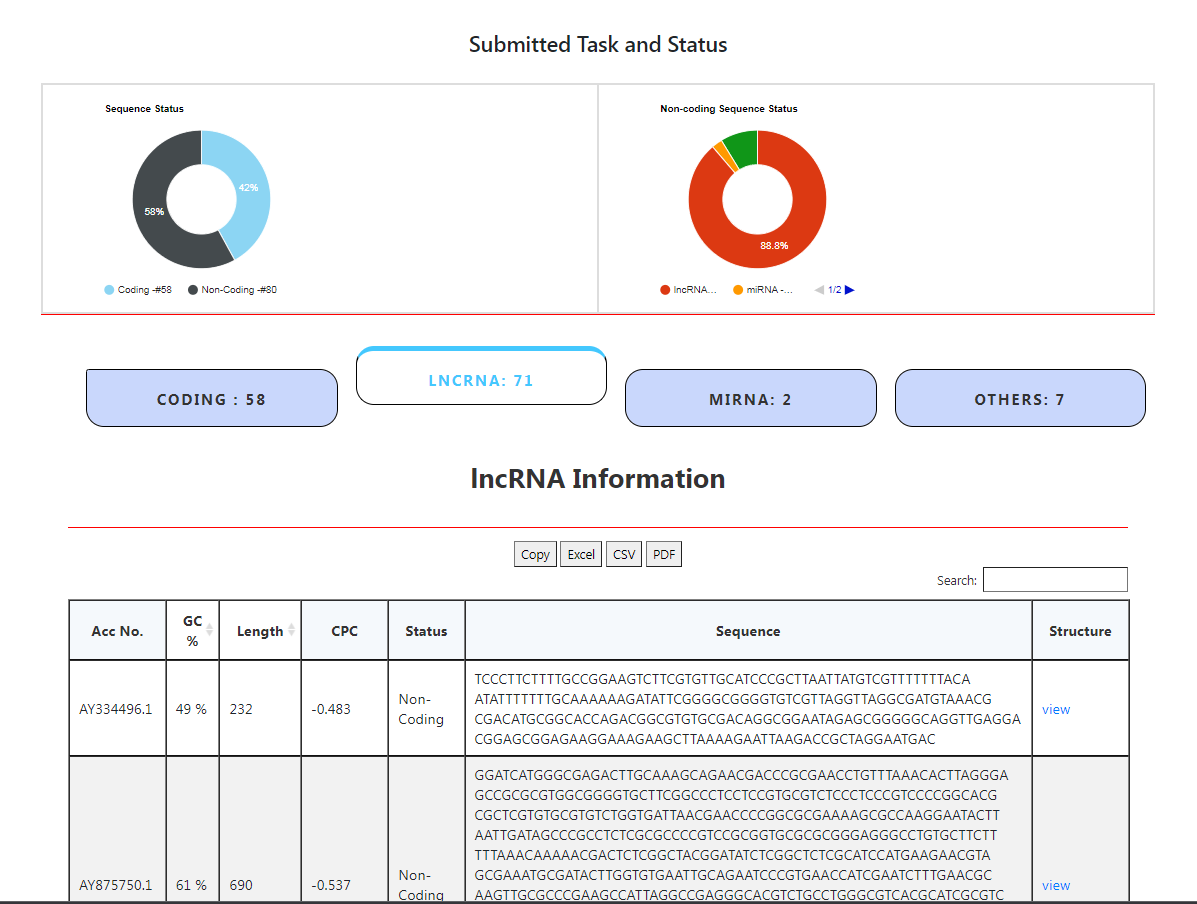Click the lncRNA Information heading
Viewport: 1197px width, 904px height.
(x=598, y=479)
